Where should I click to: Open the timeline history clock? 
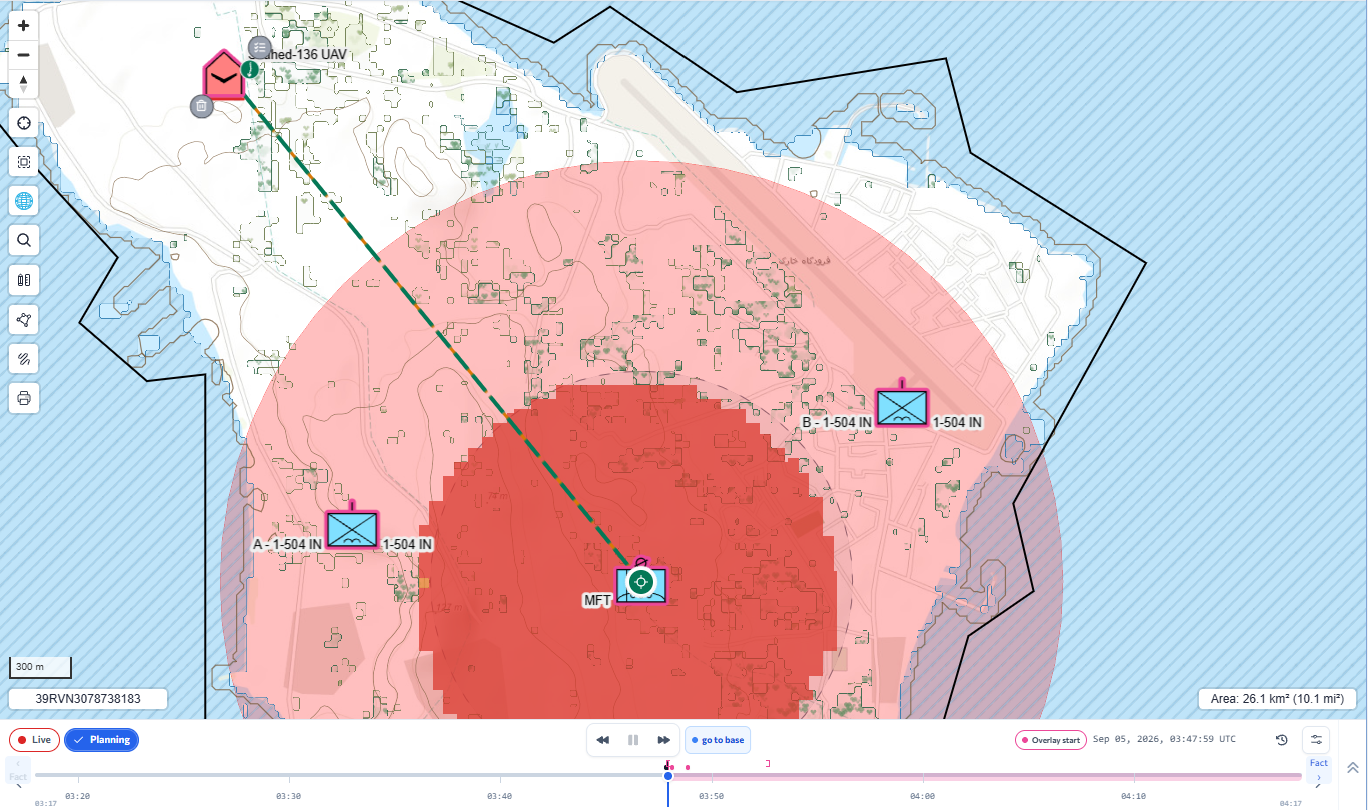(1281, 740)
